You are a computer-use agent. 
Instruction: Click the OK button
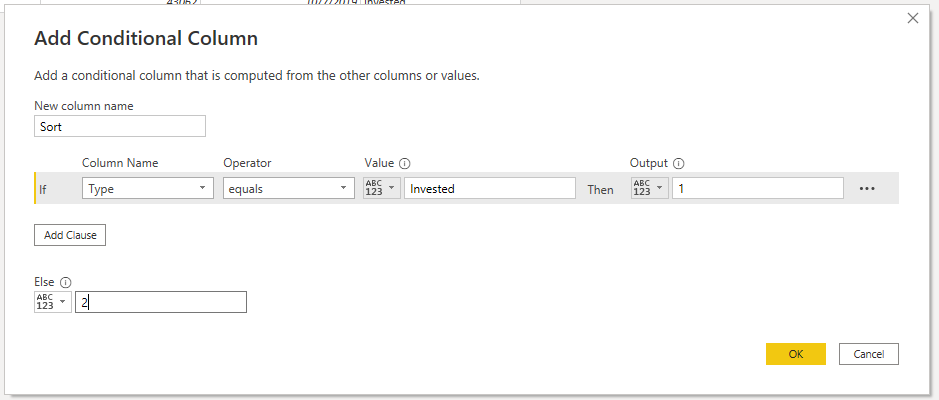pyautogui.click(x=795, y=354)
